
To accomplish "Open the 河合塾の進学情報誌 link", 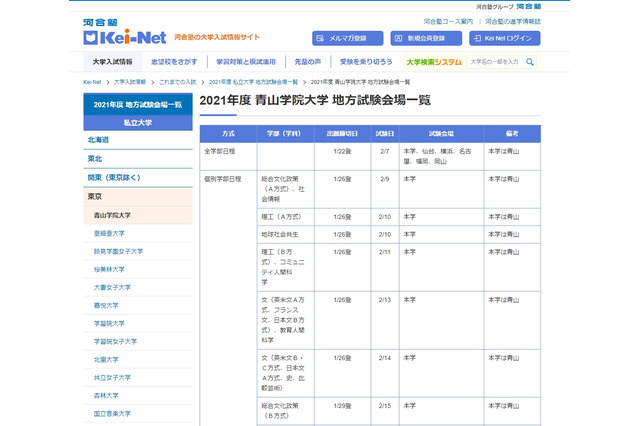I will tap(513, 21).
